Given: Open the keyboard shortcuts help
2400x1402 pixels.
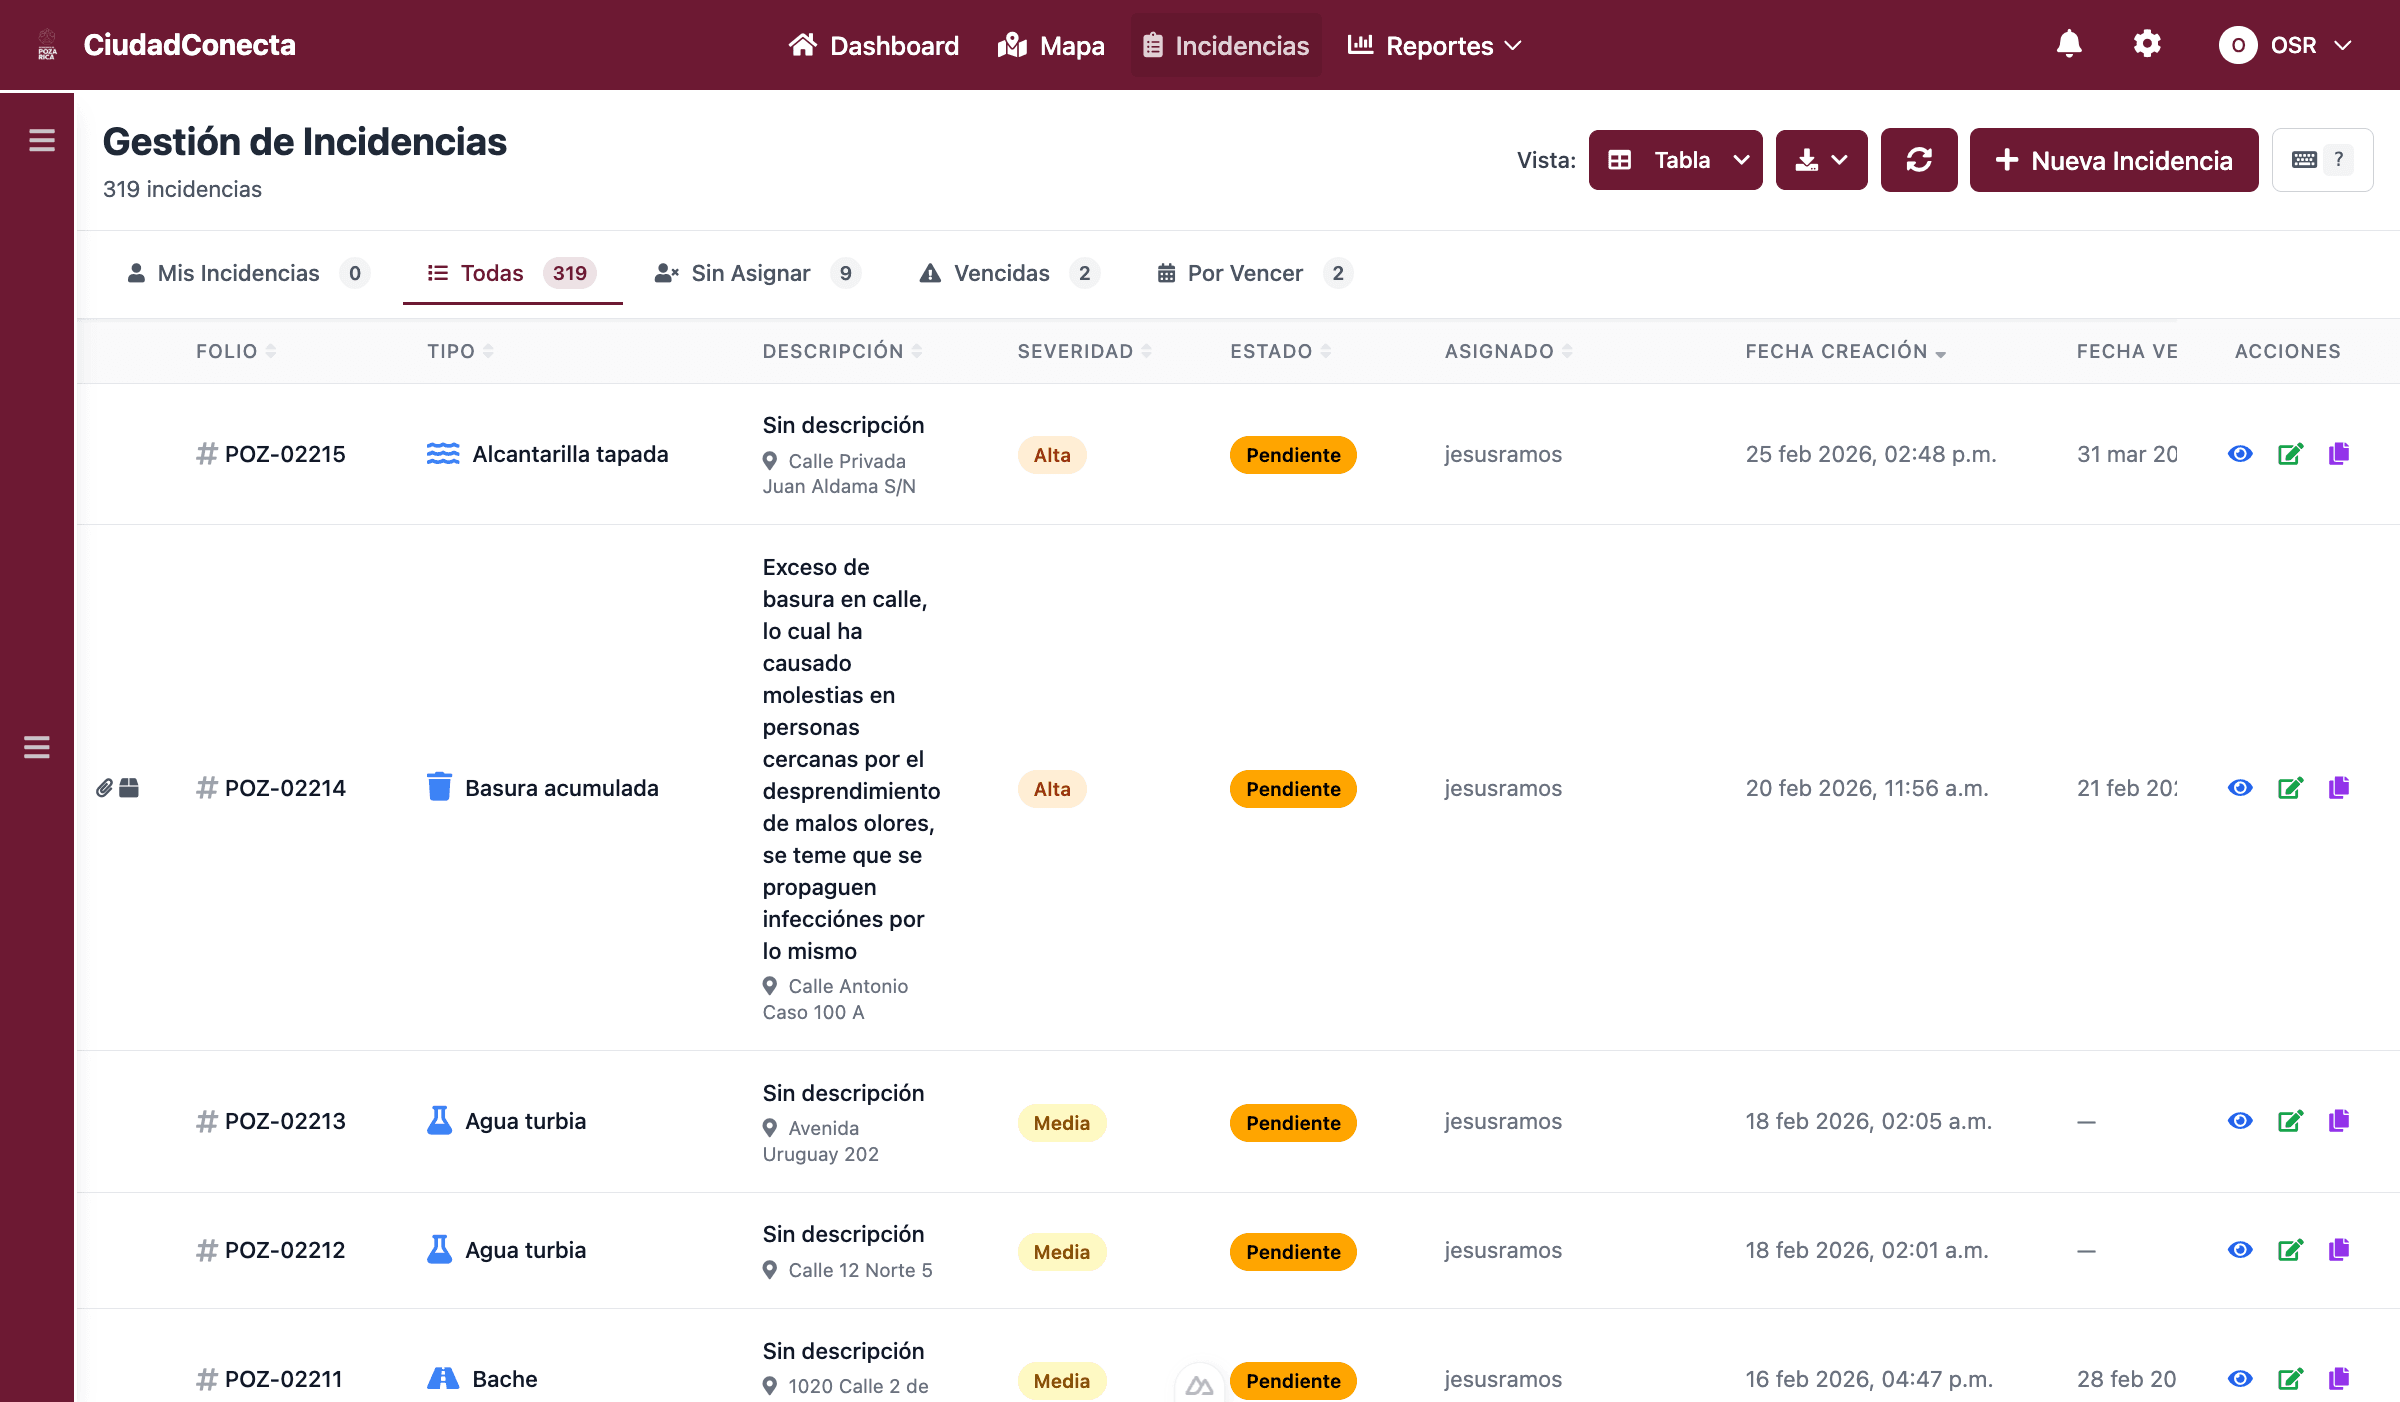Looking at the screenshot, I should coord(2322,159).
